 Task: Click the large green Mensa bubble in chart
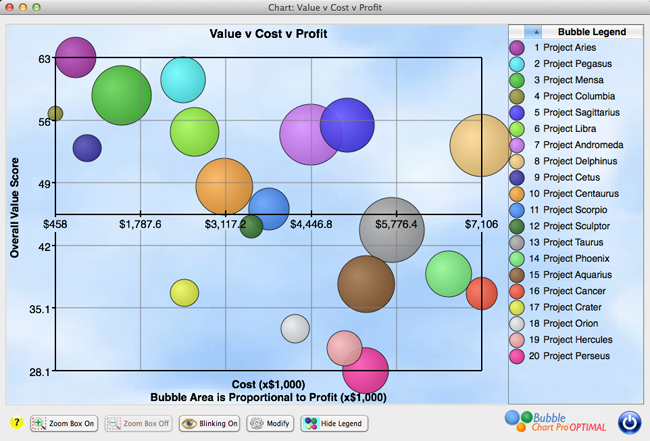121,95
